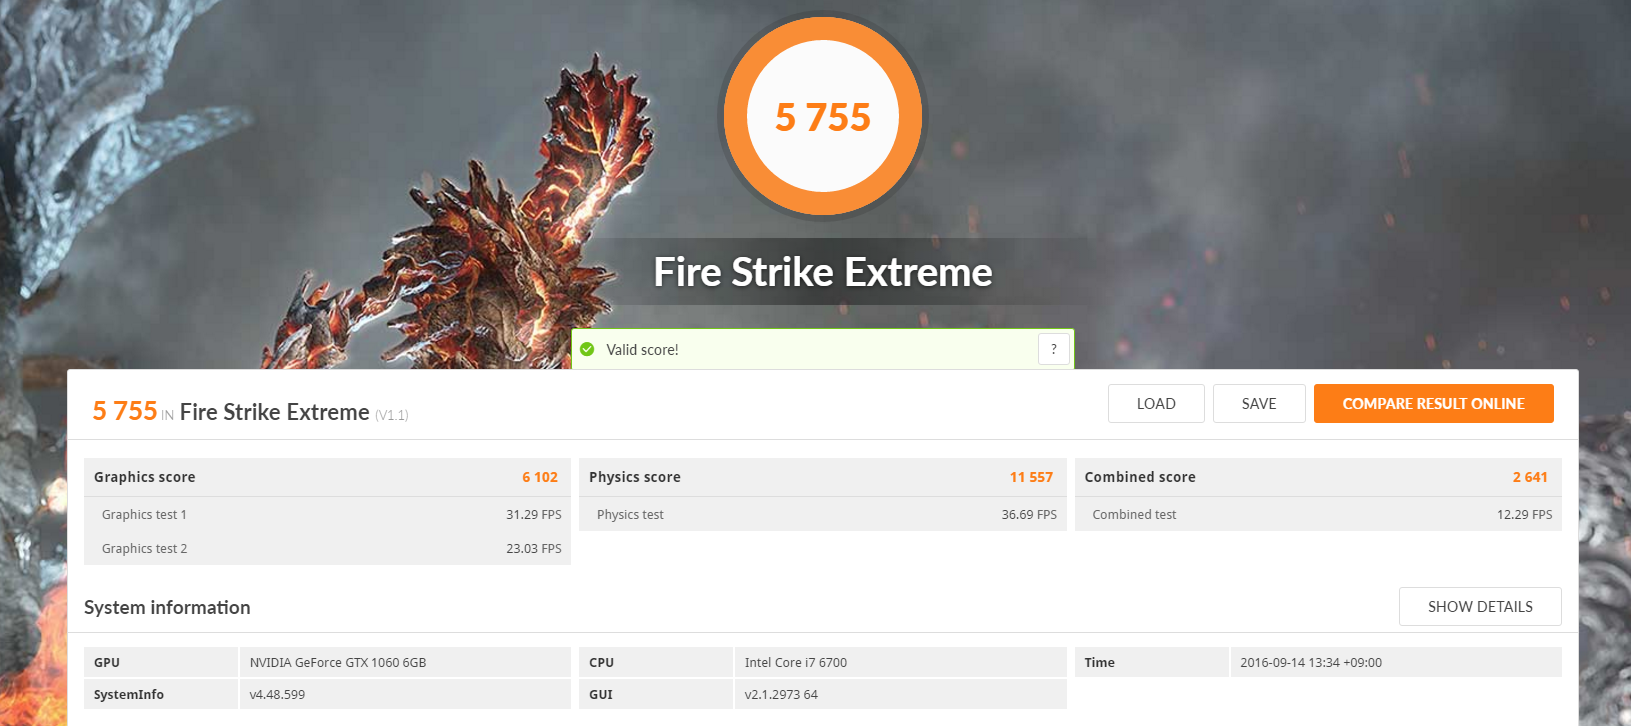Click the Graphics test 1 row

coord(327,514)
